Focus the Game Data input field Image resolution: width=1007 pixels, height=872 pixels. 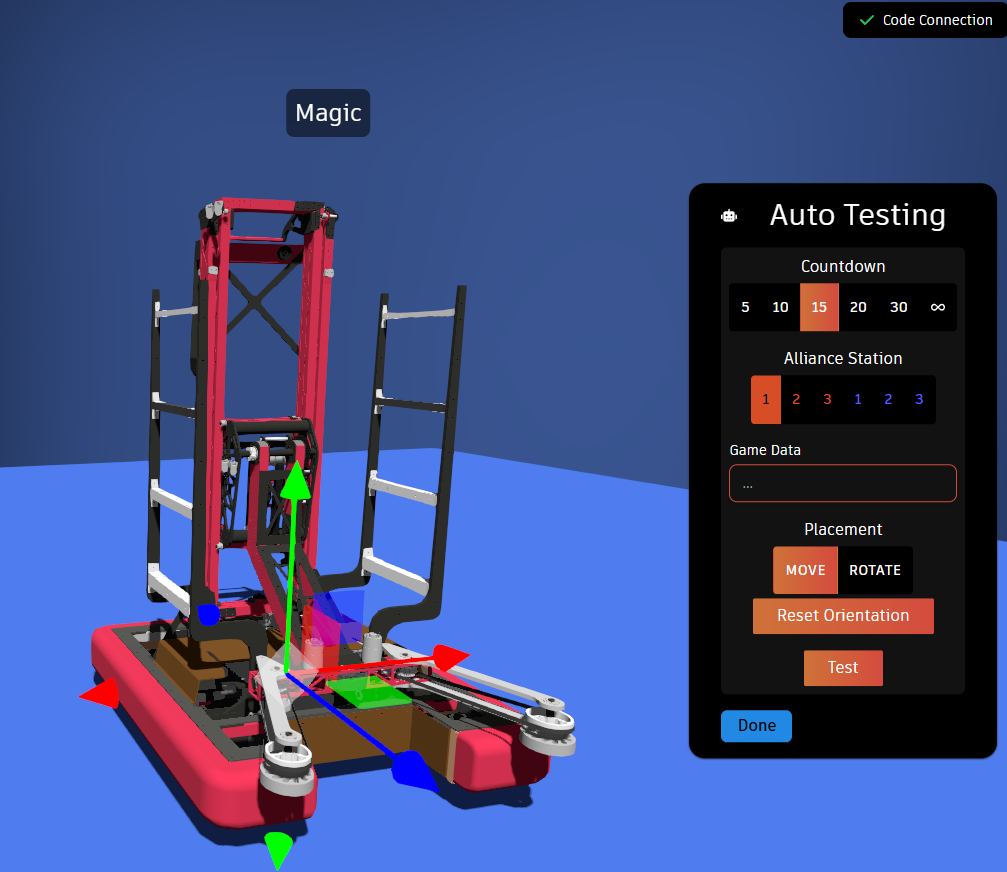[x=842, y=483]
